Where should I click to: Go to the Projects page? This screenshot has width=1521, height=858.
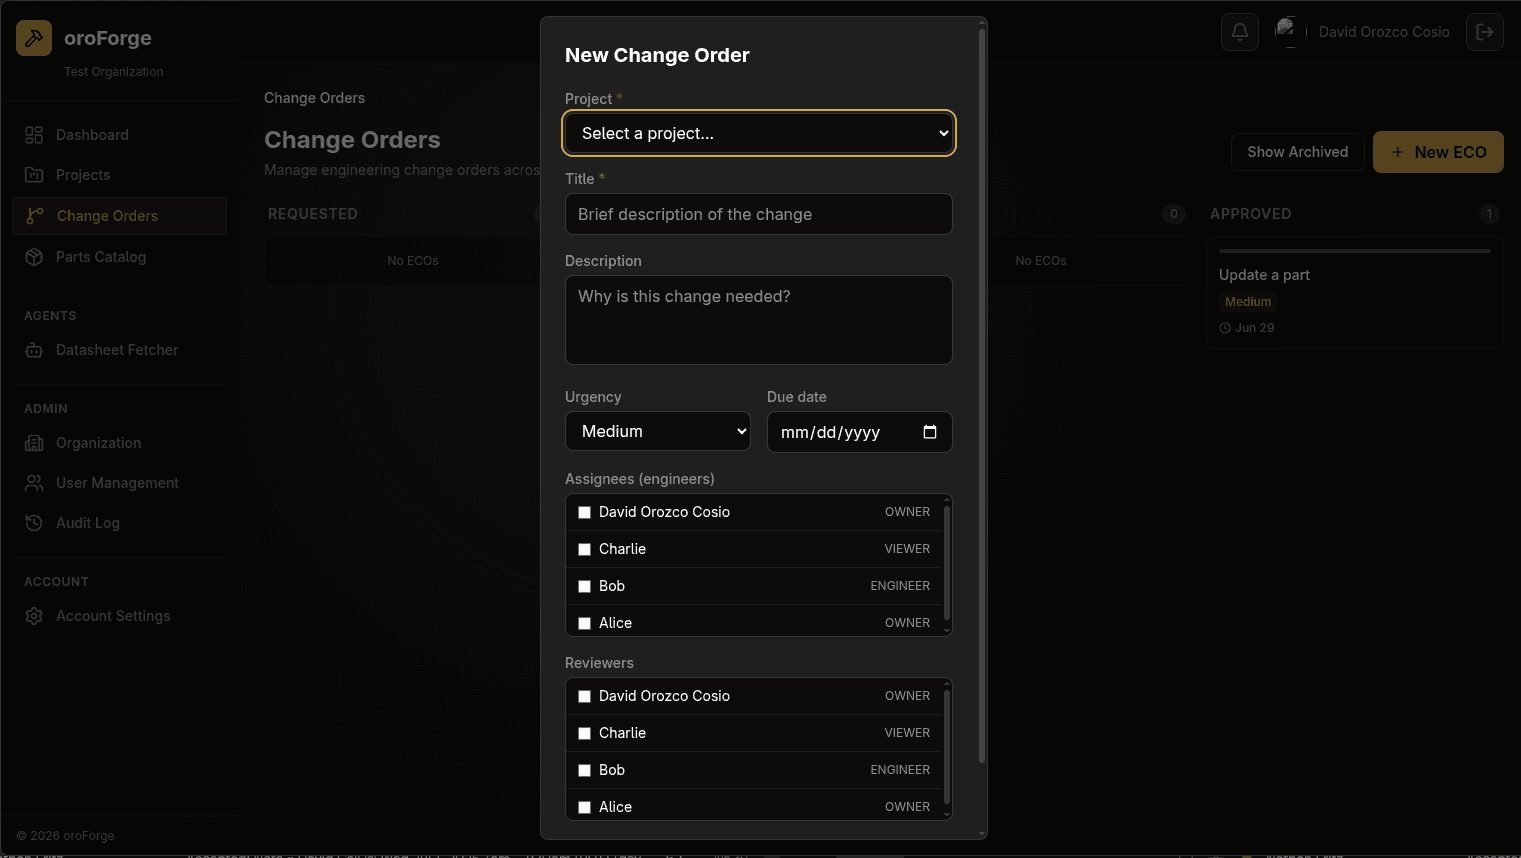click(x=120, y=175)
